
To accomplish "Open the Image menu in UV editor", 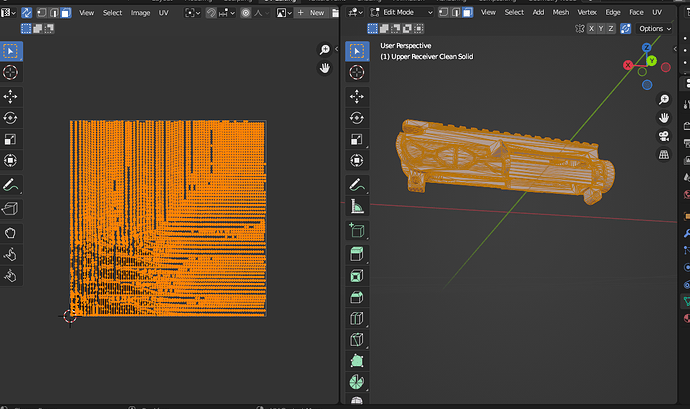I will (x=140, y=13).
